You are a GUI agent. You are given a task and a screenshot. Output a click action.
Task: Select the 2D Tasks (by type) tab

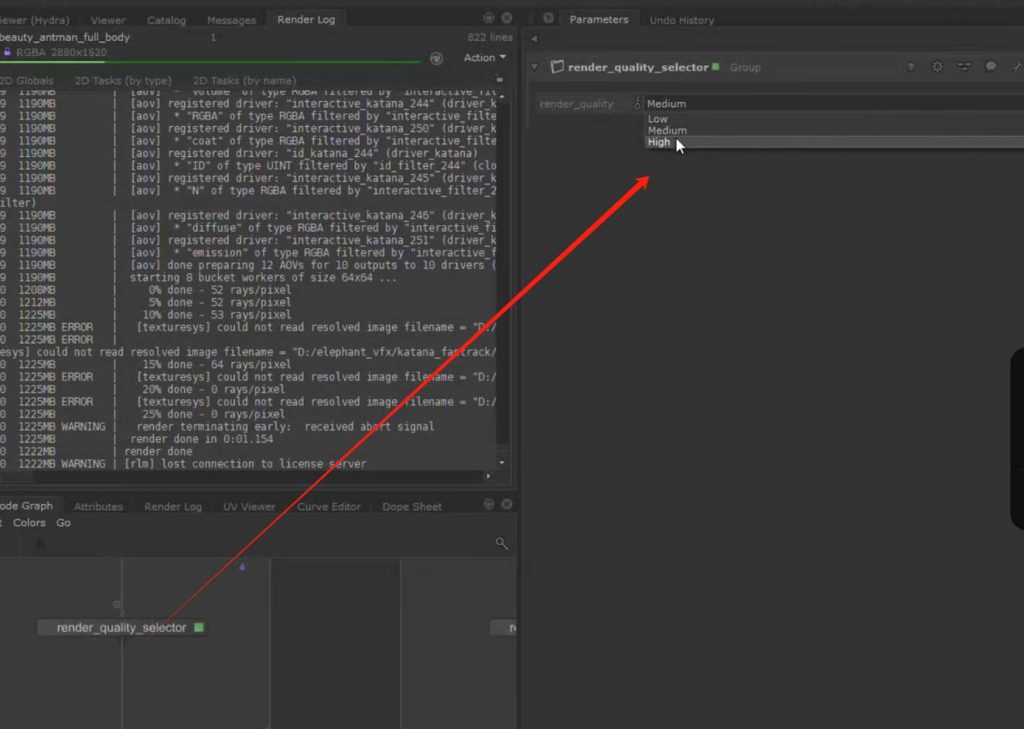coord(125,80)
